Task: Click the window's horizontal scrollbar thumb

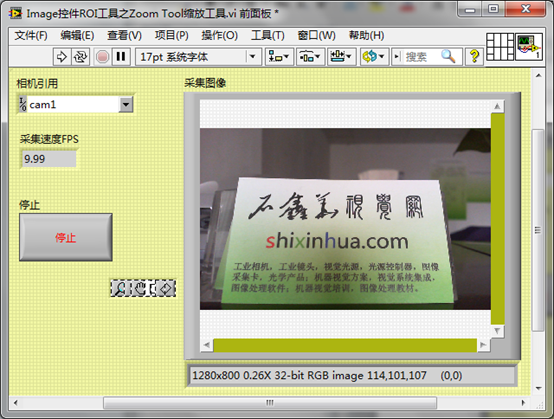Action: (270, 403)
